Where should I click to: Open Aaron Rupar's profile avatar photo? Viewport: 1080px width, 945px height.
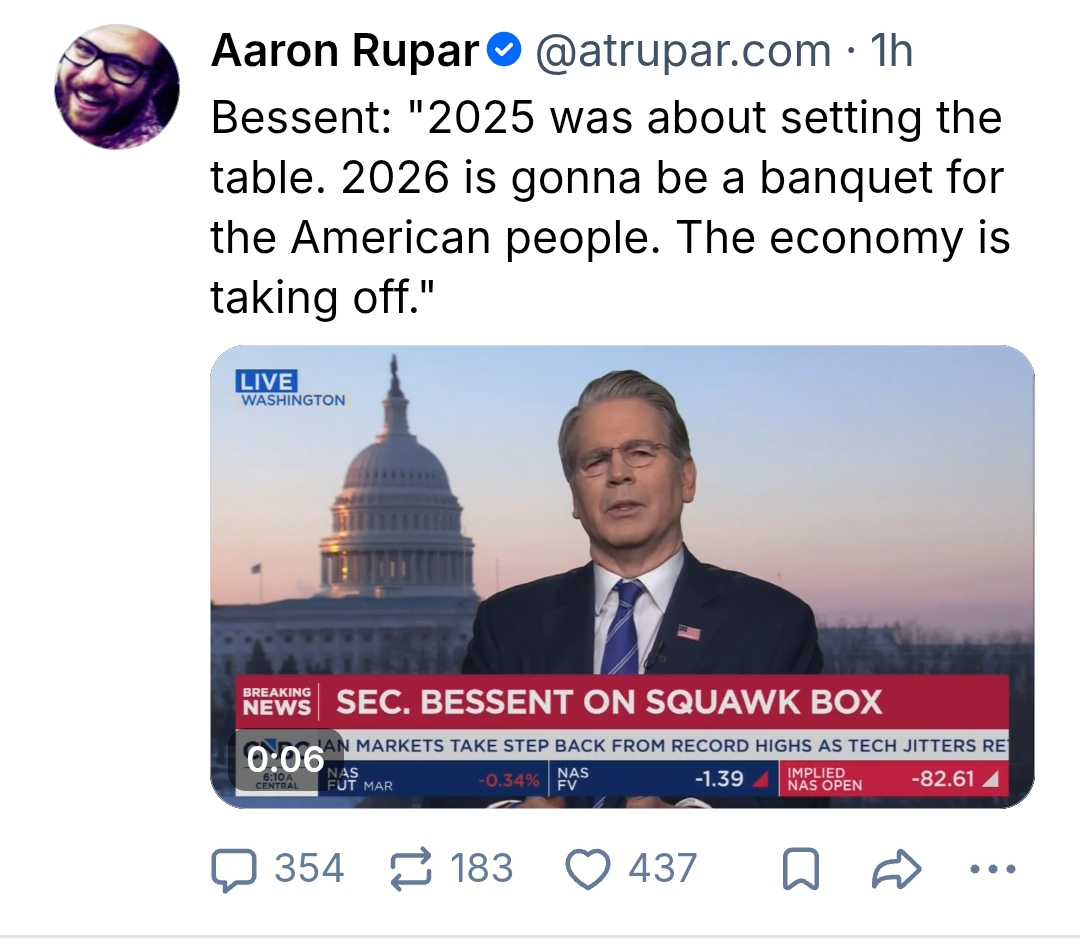pos(117,88)
